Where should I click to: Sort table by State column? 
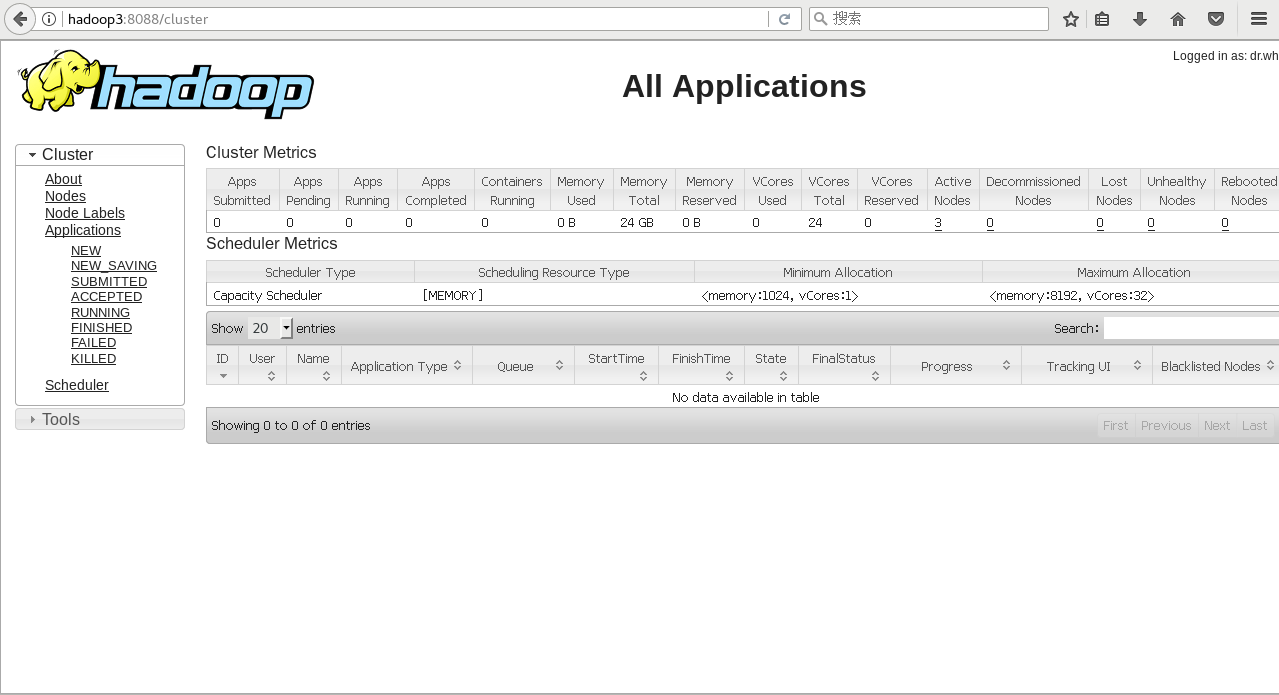[x=771, y=365]
